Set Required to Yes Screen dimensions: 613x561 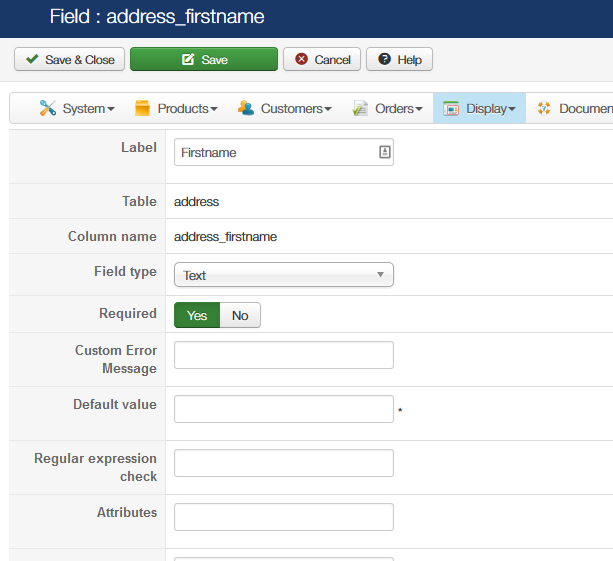click(x=197, y=315)
